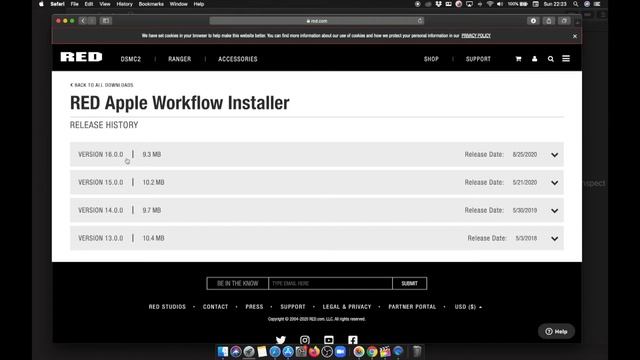The width and height of the screenshot is (640, 360).
Task: Click the SUBMIT newsletter button
Action: click(409, 283)
